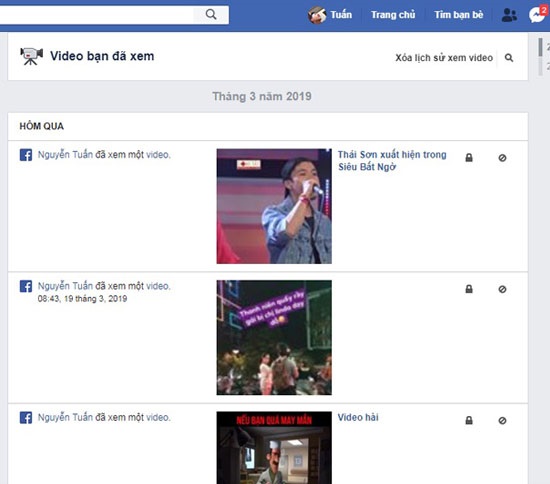This screenshot has width=550, height=484.
Task: Click Facebook logo icon of 08:43 activity row
Action: pos(26,286)
